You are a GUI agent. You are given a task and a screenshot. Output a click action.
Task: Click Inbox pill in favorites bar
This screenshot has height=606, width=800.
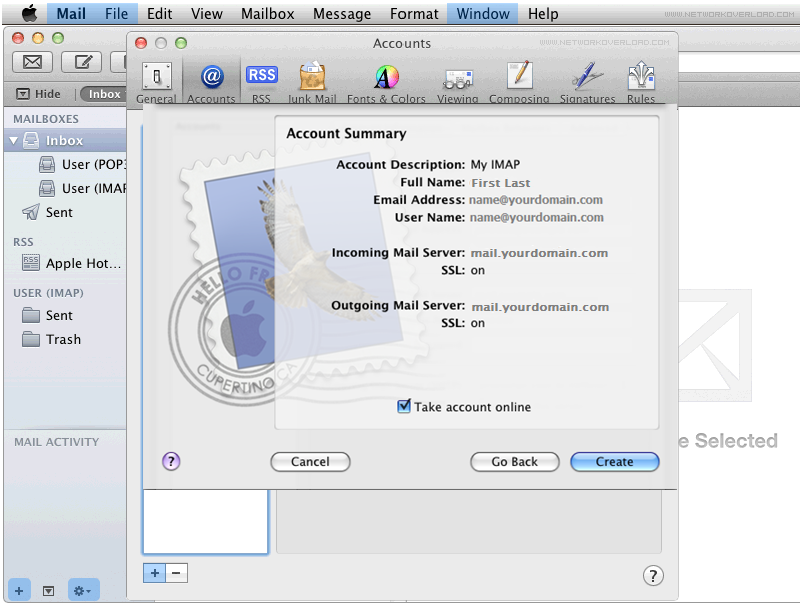104,94
